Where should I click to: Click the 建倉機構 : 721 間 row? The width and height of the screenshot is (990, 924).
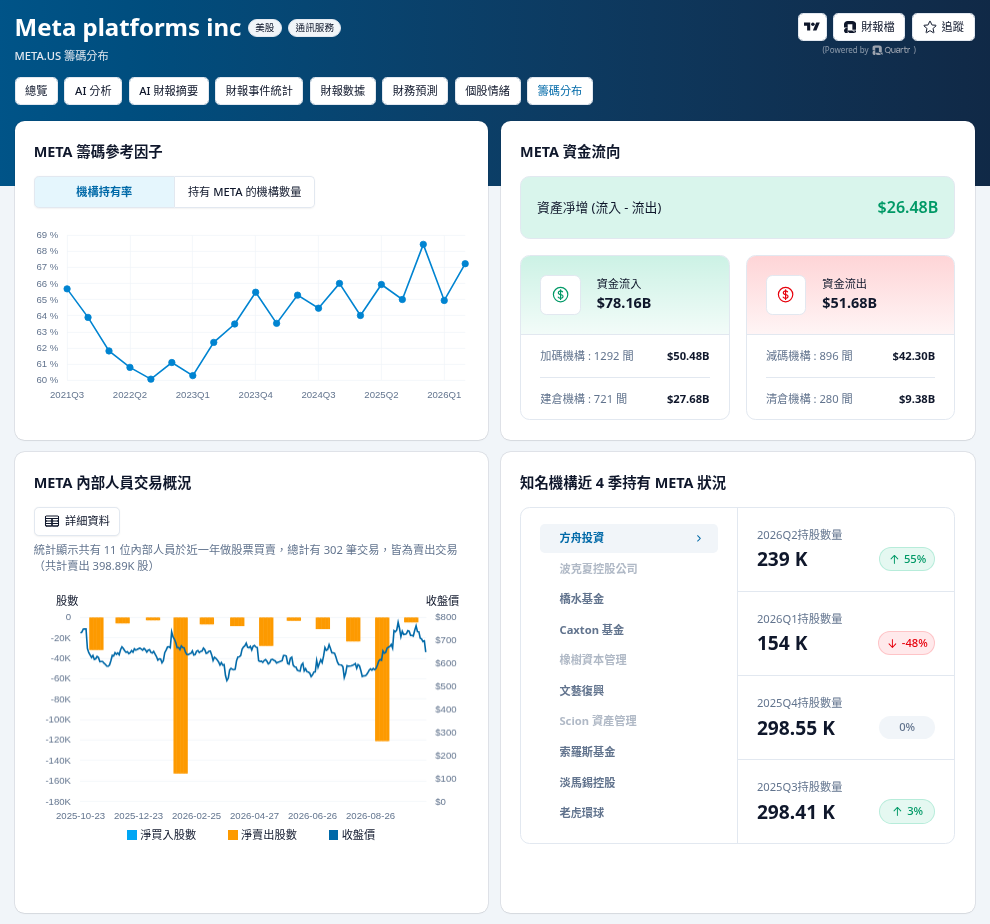click(x=624, y=399)
